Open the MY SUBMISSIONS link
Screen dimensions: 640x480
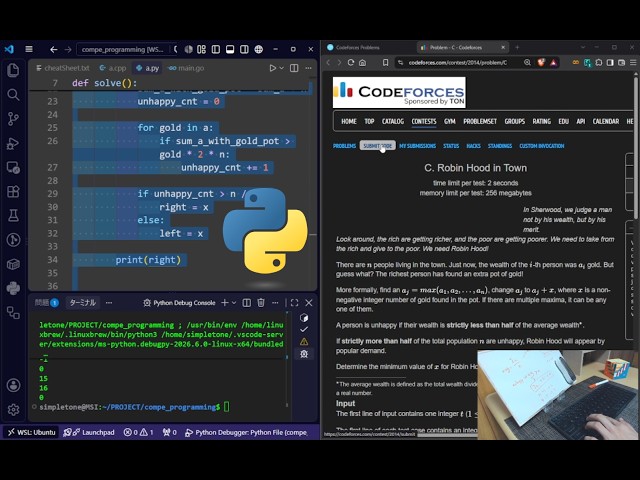[418, 146]
